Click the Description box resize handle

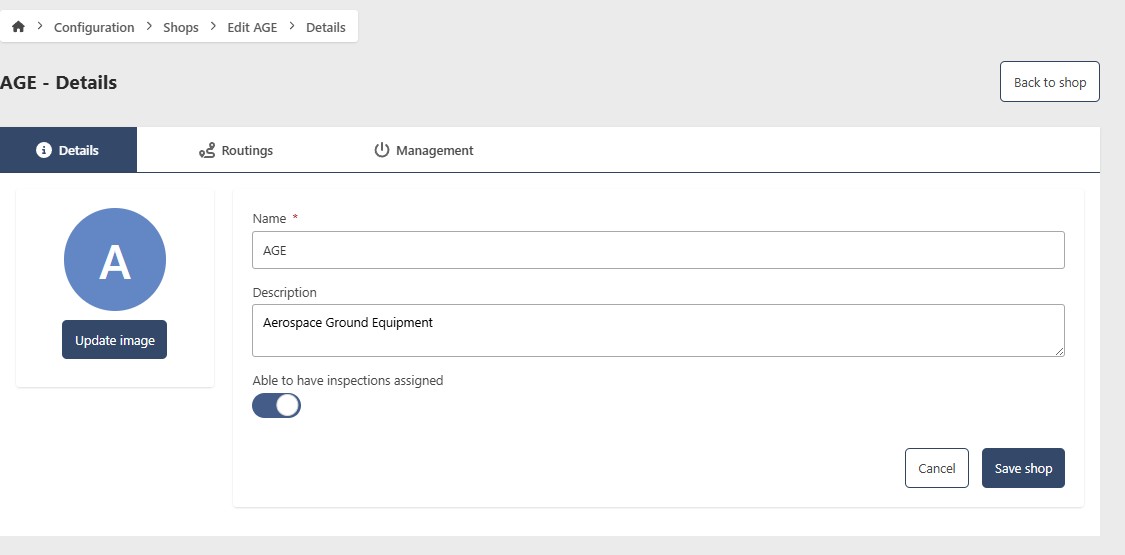pos(1059,351)
